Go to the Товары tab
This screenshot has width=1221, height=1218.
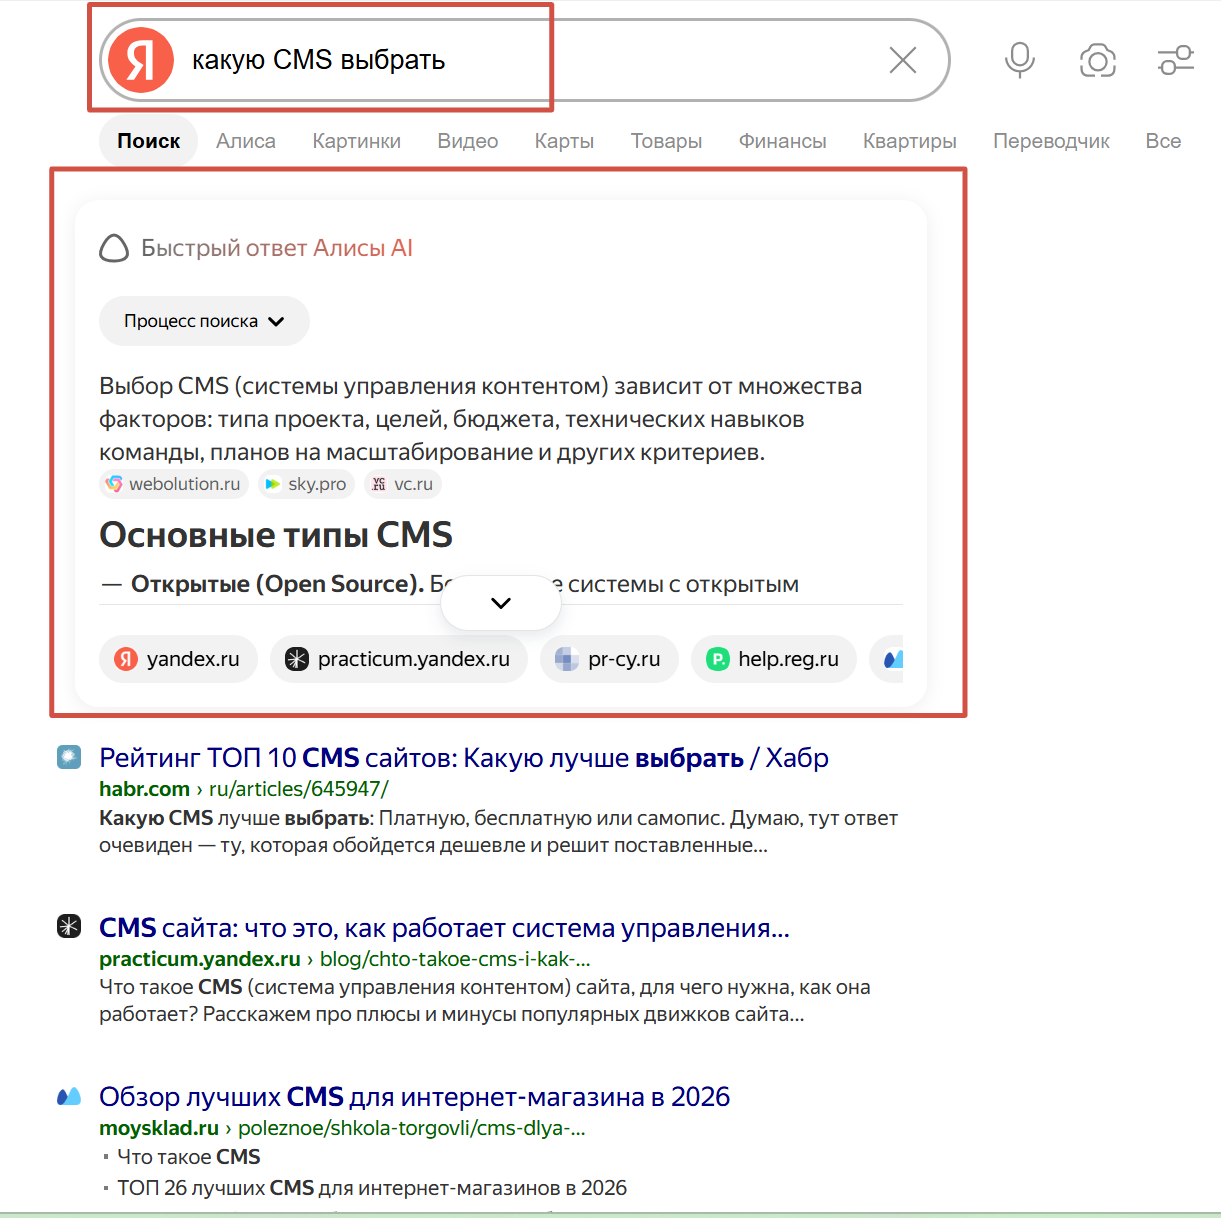(666, 141)
